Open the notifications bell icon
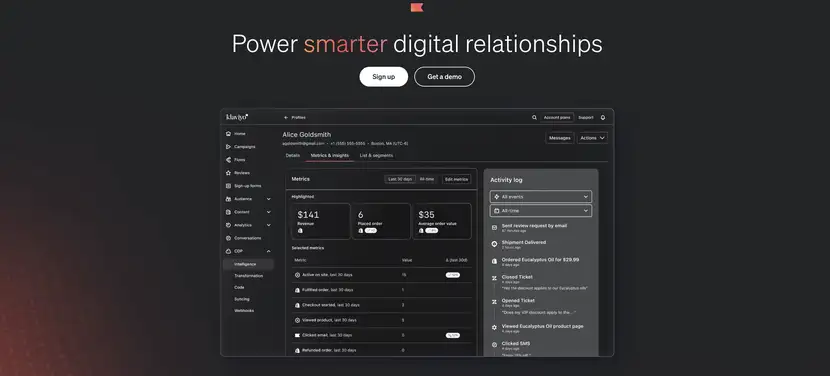This screenshot has width=830, height=376. point(602,118)
